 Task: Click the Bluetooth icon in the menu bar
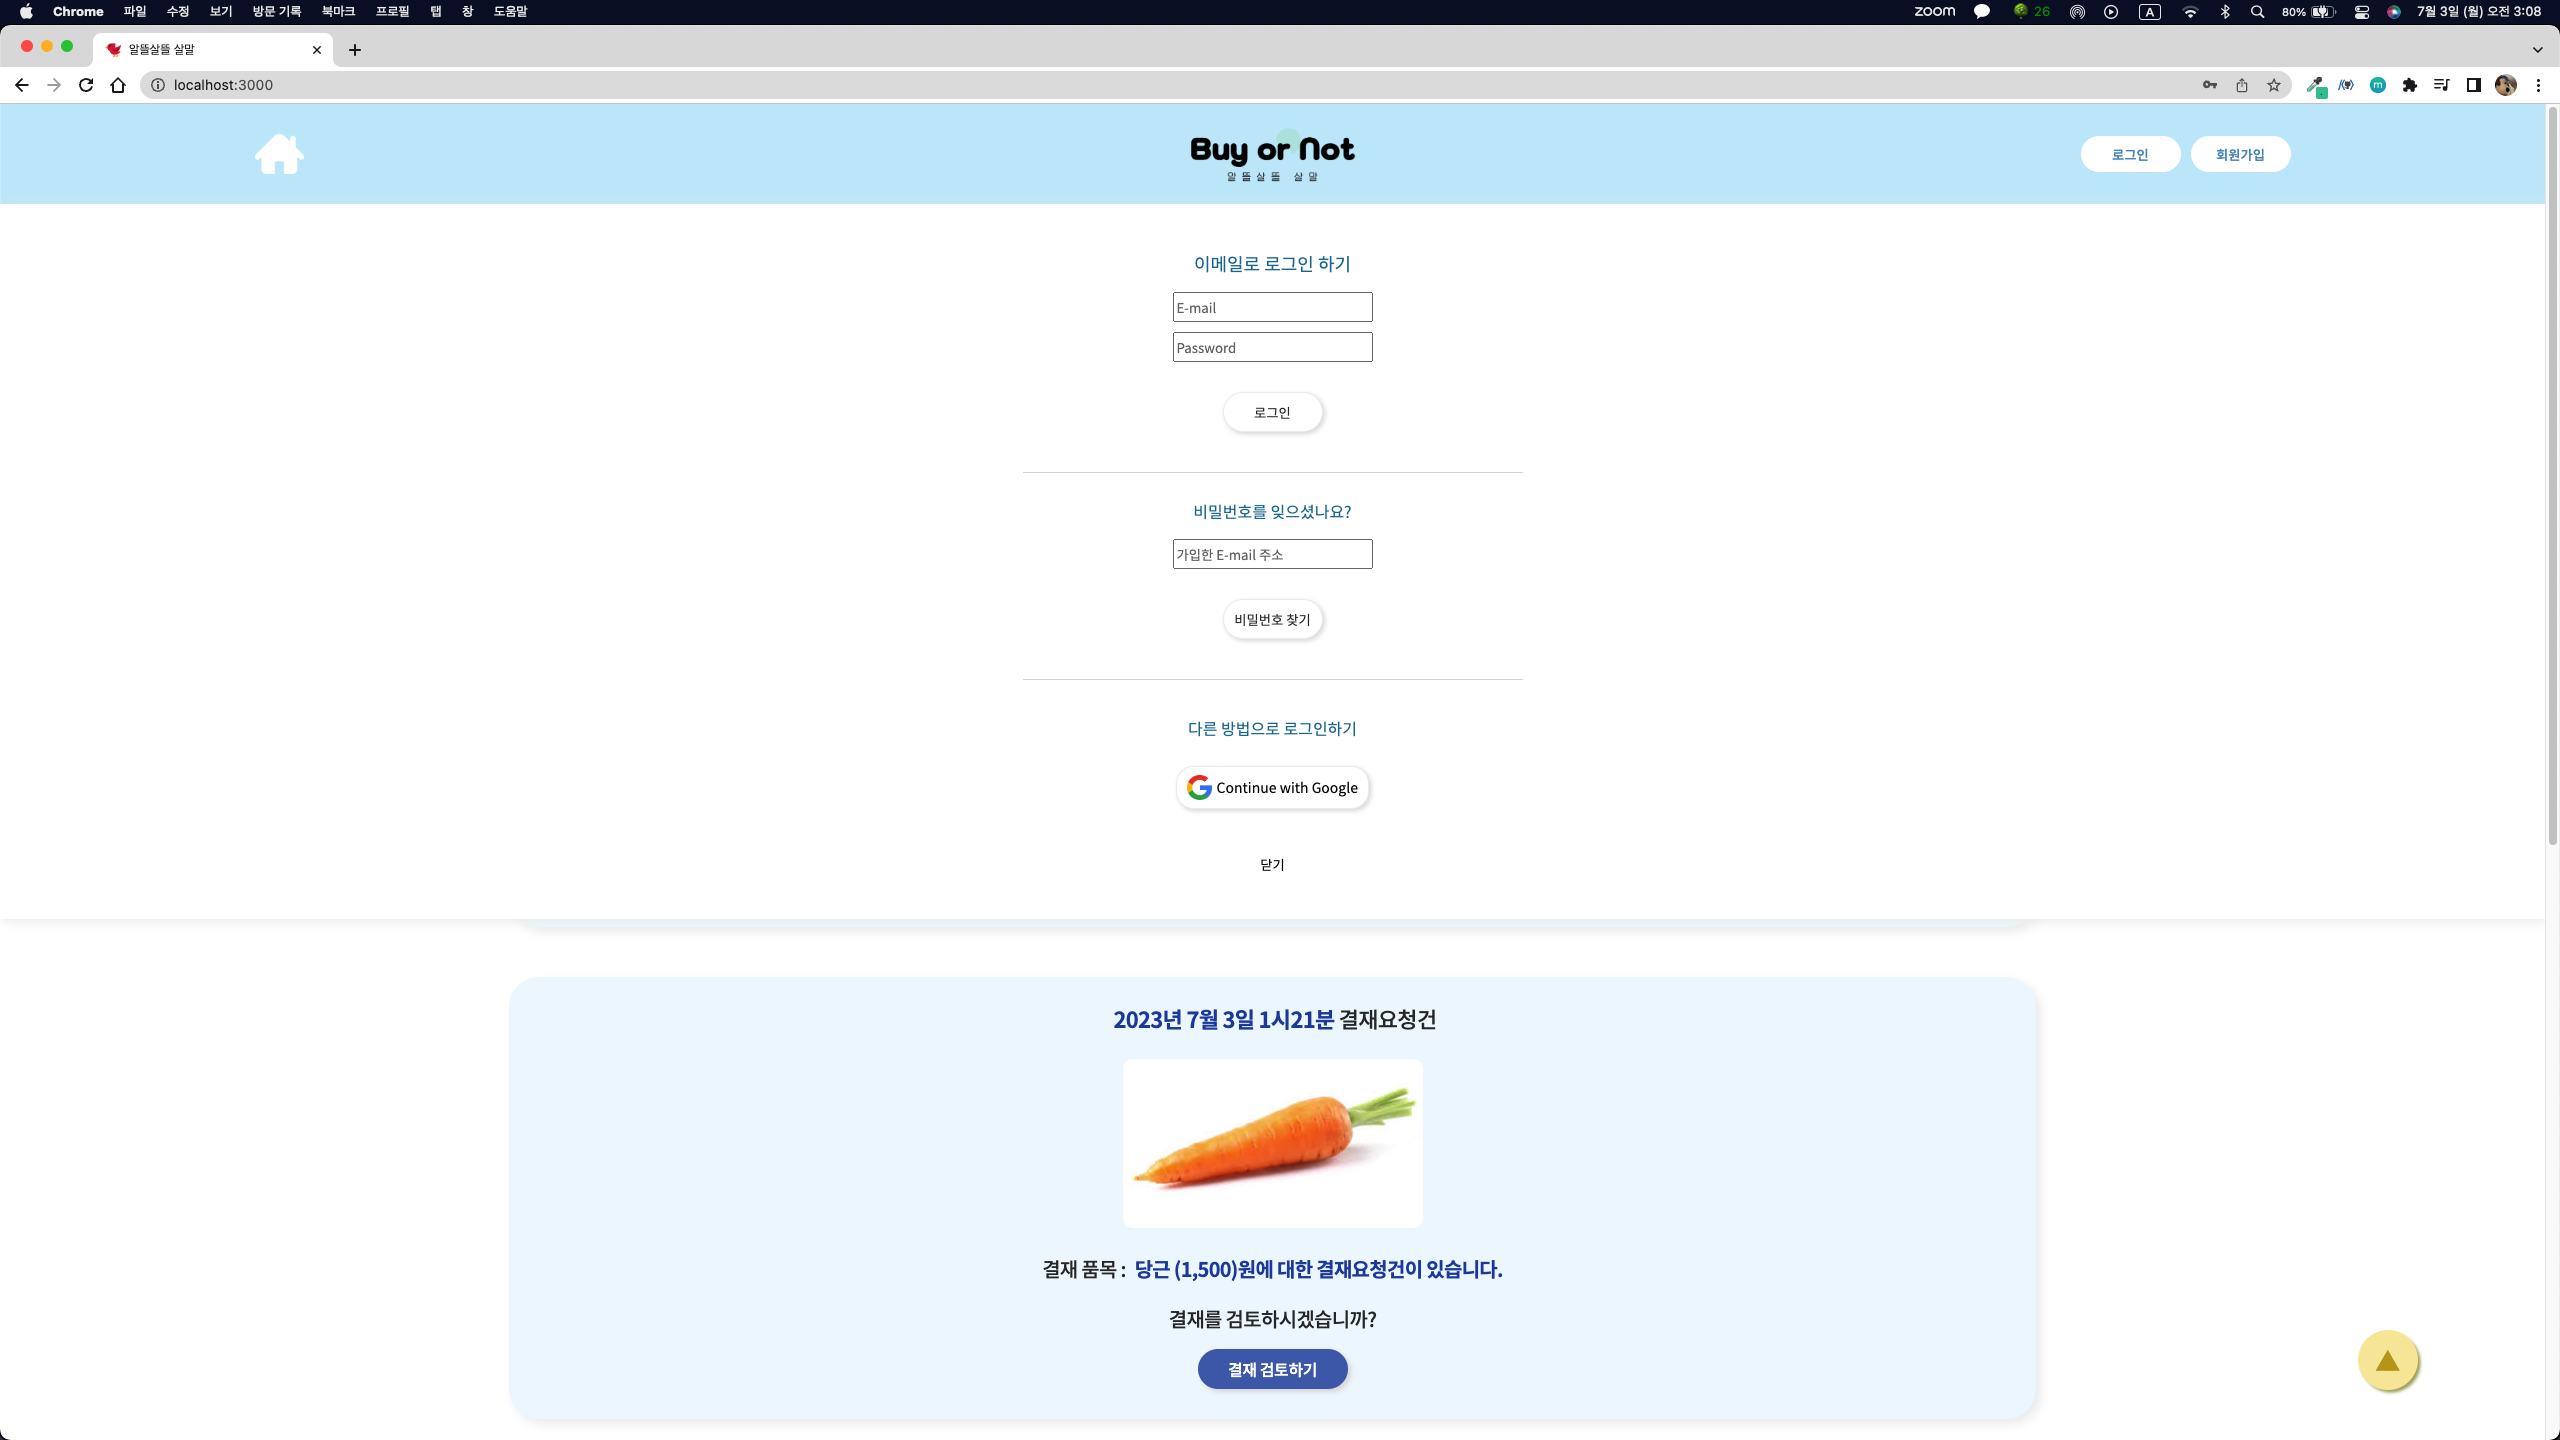coord(2225,11)
